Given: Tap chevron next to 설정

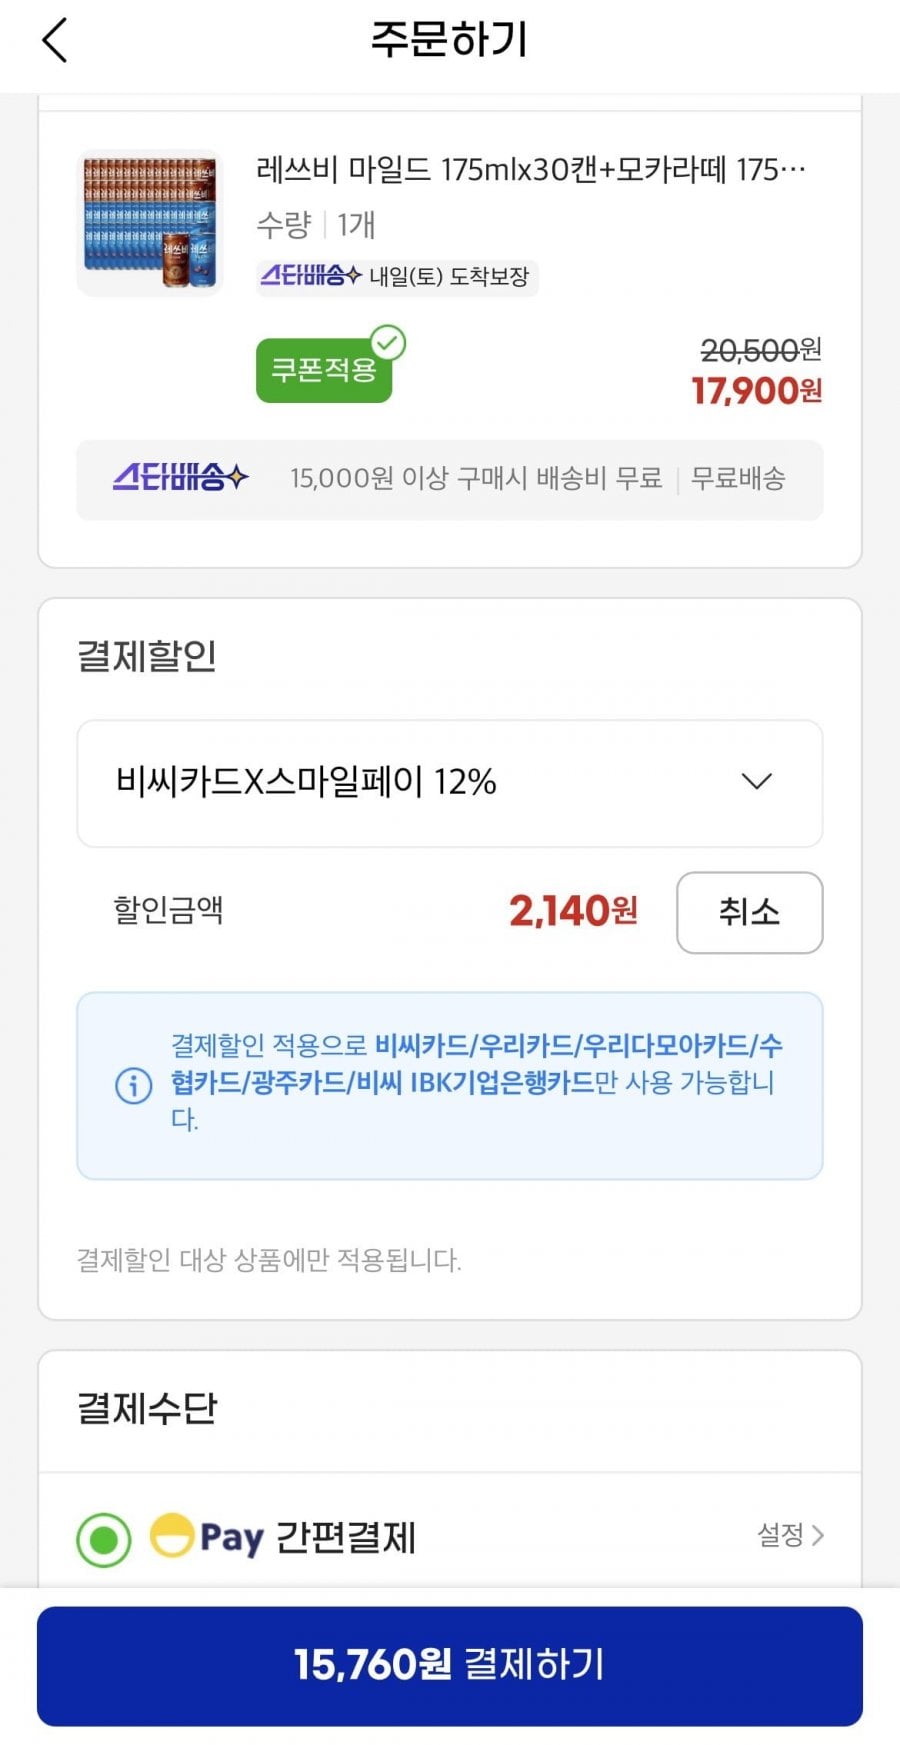Looking at the screenshot, I should 817,1535.
